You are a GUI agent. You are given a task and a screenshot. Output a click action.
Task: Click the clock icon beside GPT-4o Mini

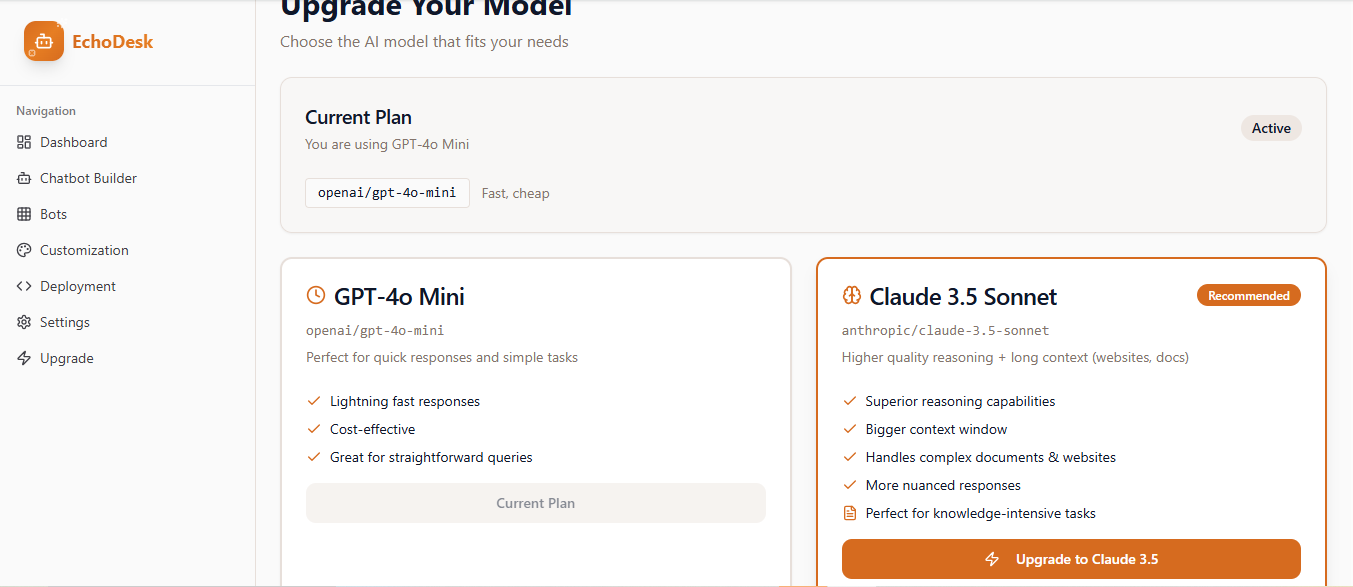pos(316,295)
